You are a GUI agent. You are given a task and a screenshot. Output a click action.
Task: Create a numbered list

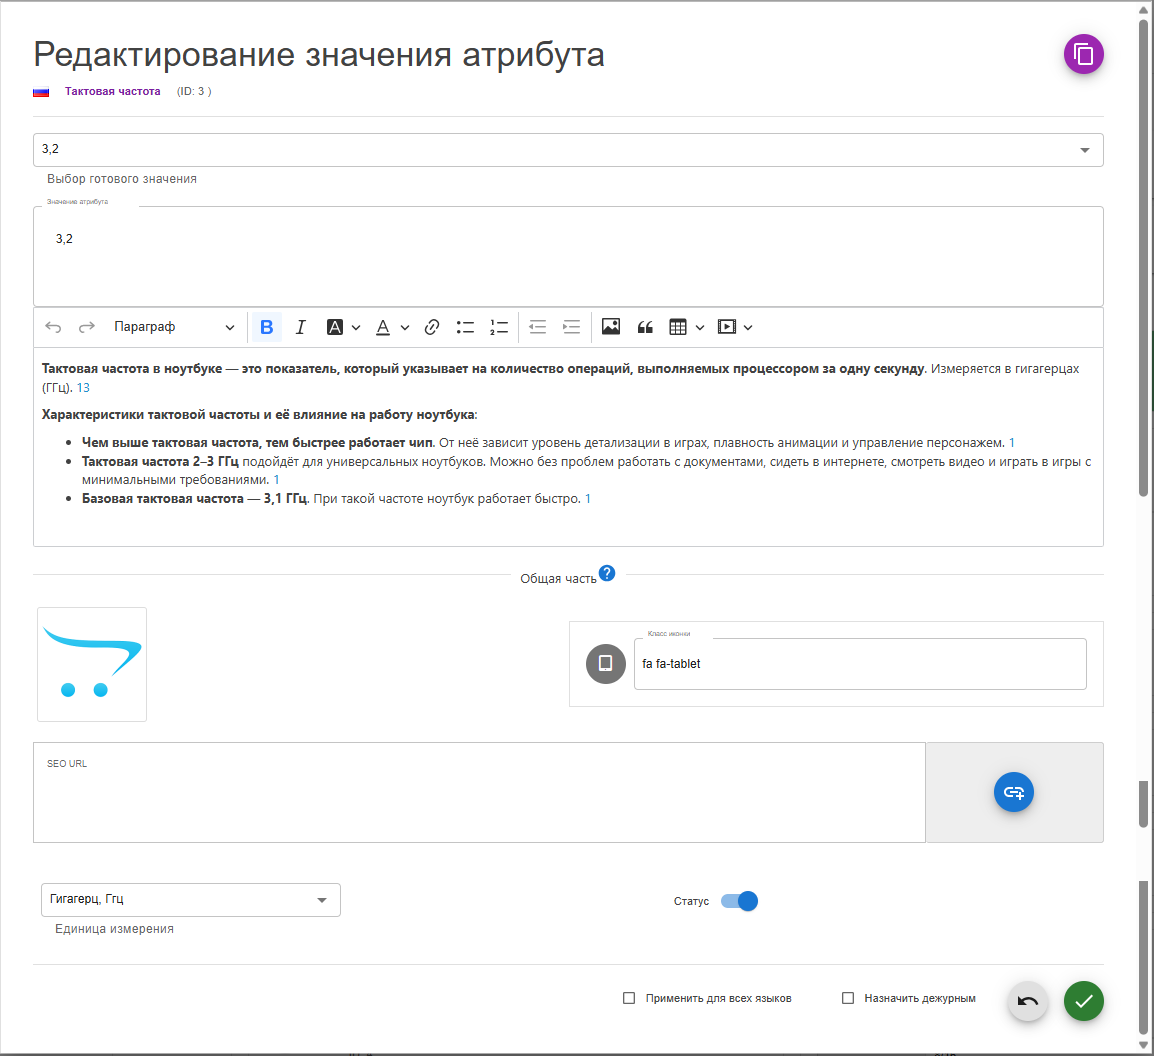[499, 327]
